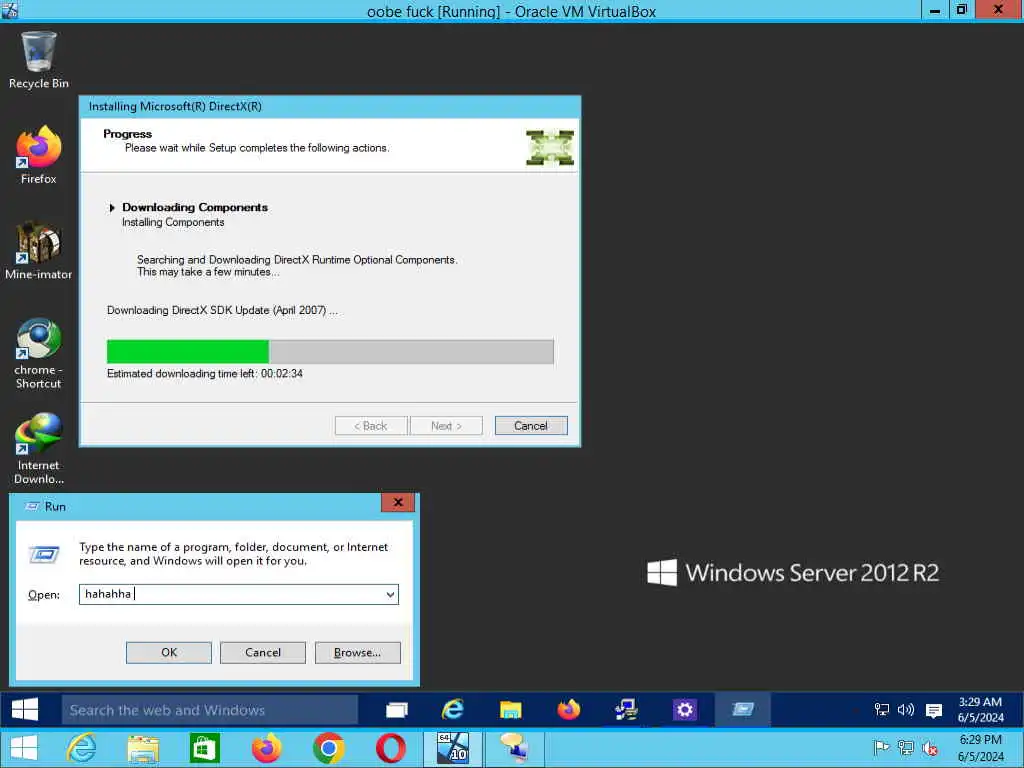Open the purple Settings gear taskbar icon
This screenshot has height=768, width=1024.
point(684,710)
